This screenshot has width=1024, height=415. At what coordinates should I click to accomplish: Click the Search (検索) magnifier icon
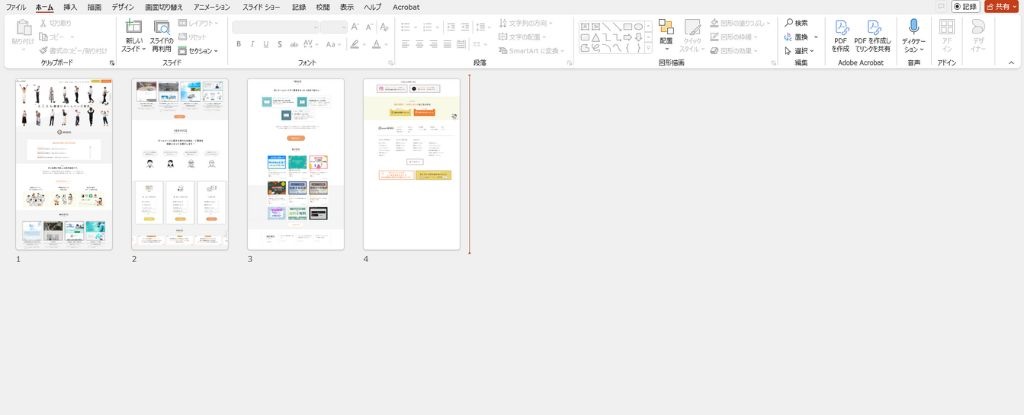(x=789, y=23)
